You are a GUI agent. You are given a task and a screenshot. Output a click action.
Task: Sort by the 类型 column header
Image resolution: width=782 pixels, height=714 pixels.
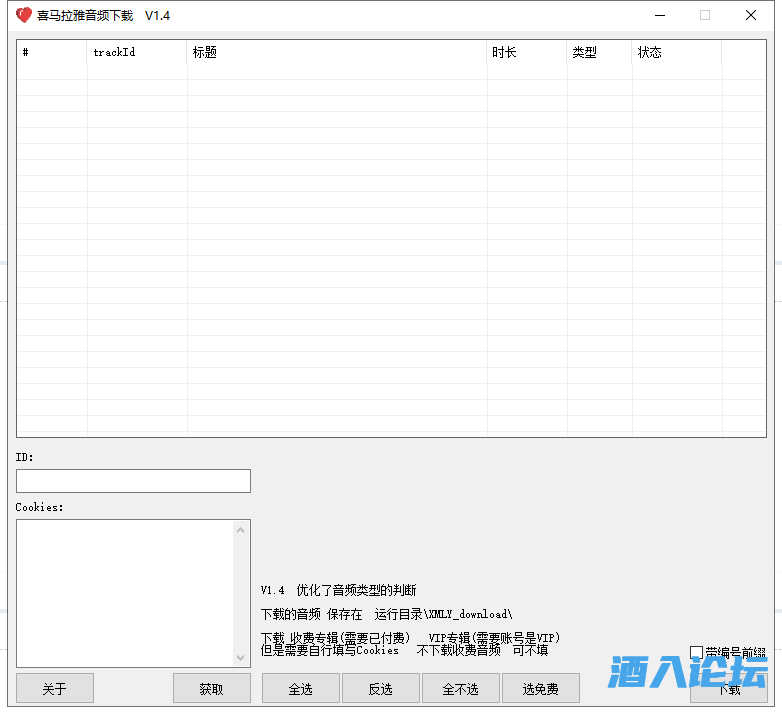[599, 52]
